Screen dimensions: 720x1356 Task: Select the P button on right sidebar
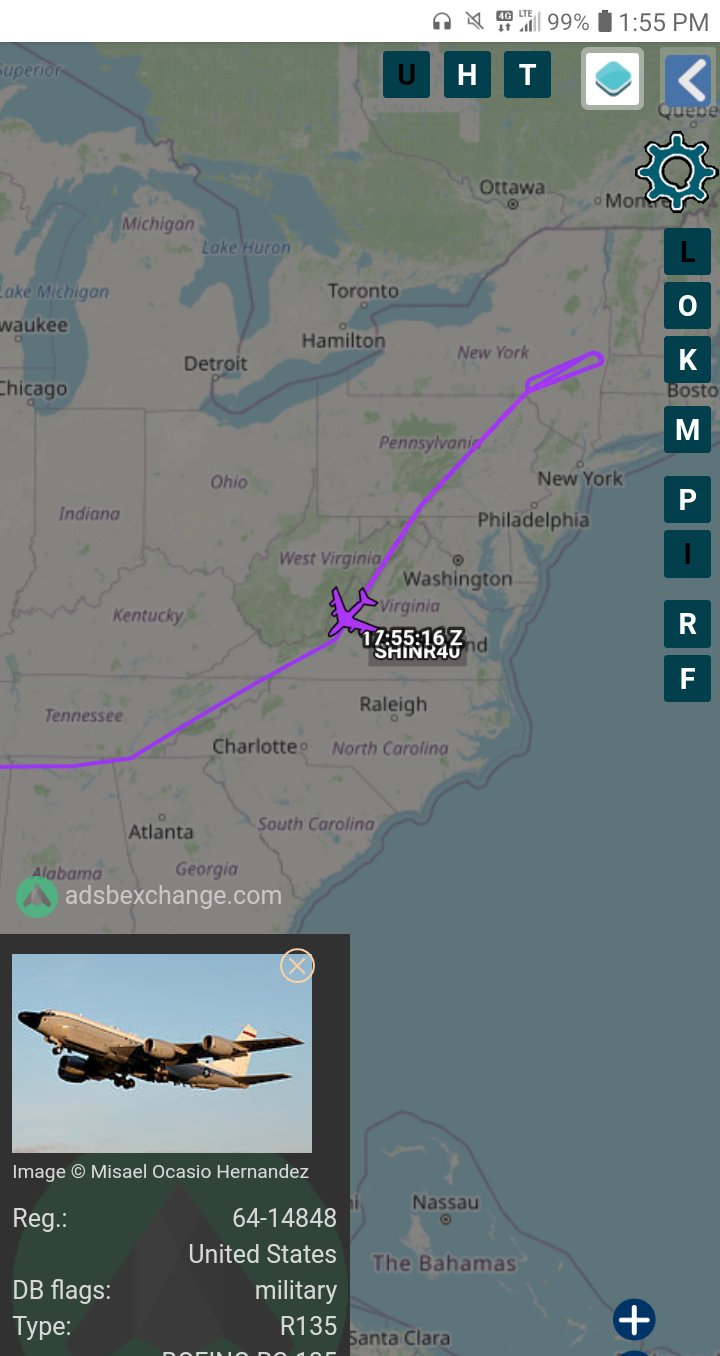coord(687,500)
